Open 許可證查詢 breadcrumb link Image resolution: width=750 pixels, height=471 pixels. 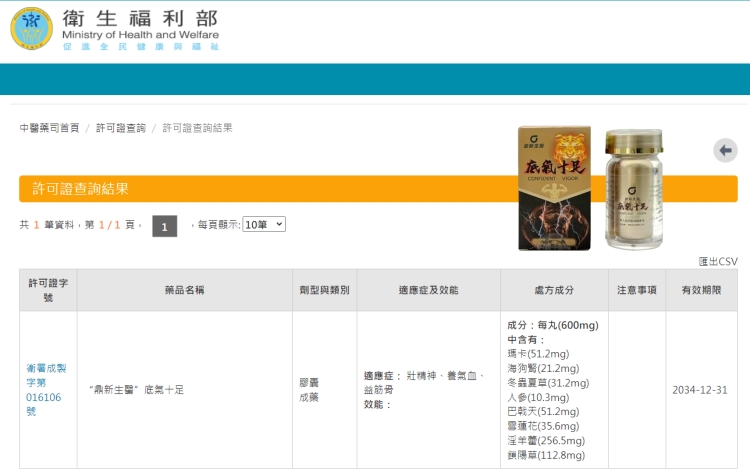click(x=121, y=128)
